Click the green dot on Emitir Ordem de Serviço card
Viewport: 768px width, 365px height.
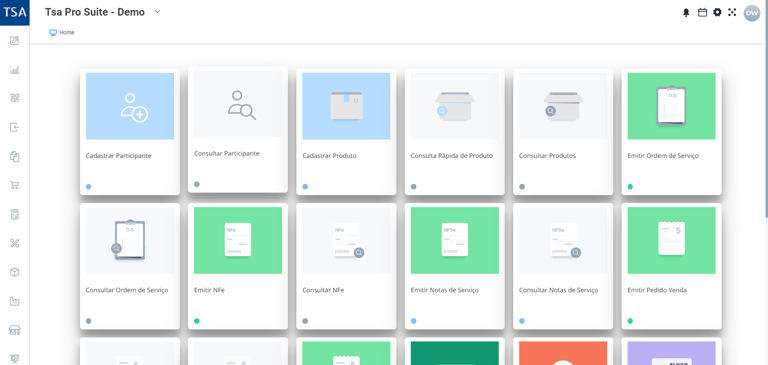point(630,187)
